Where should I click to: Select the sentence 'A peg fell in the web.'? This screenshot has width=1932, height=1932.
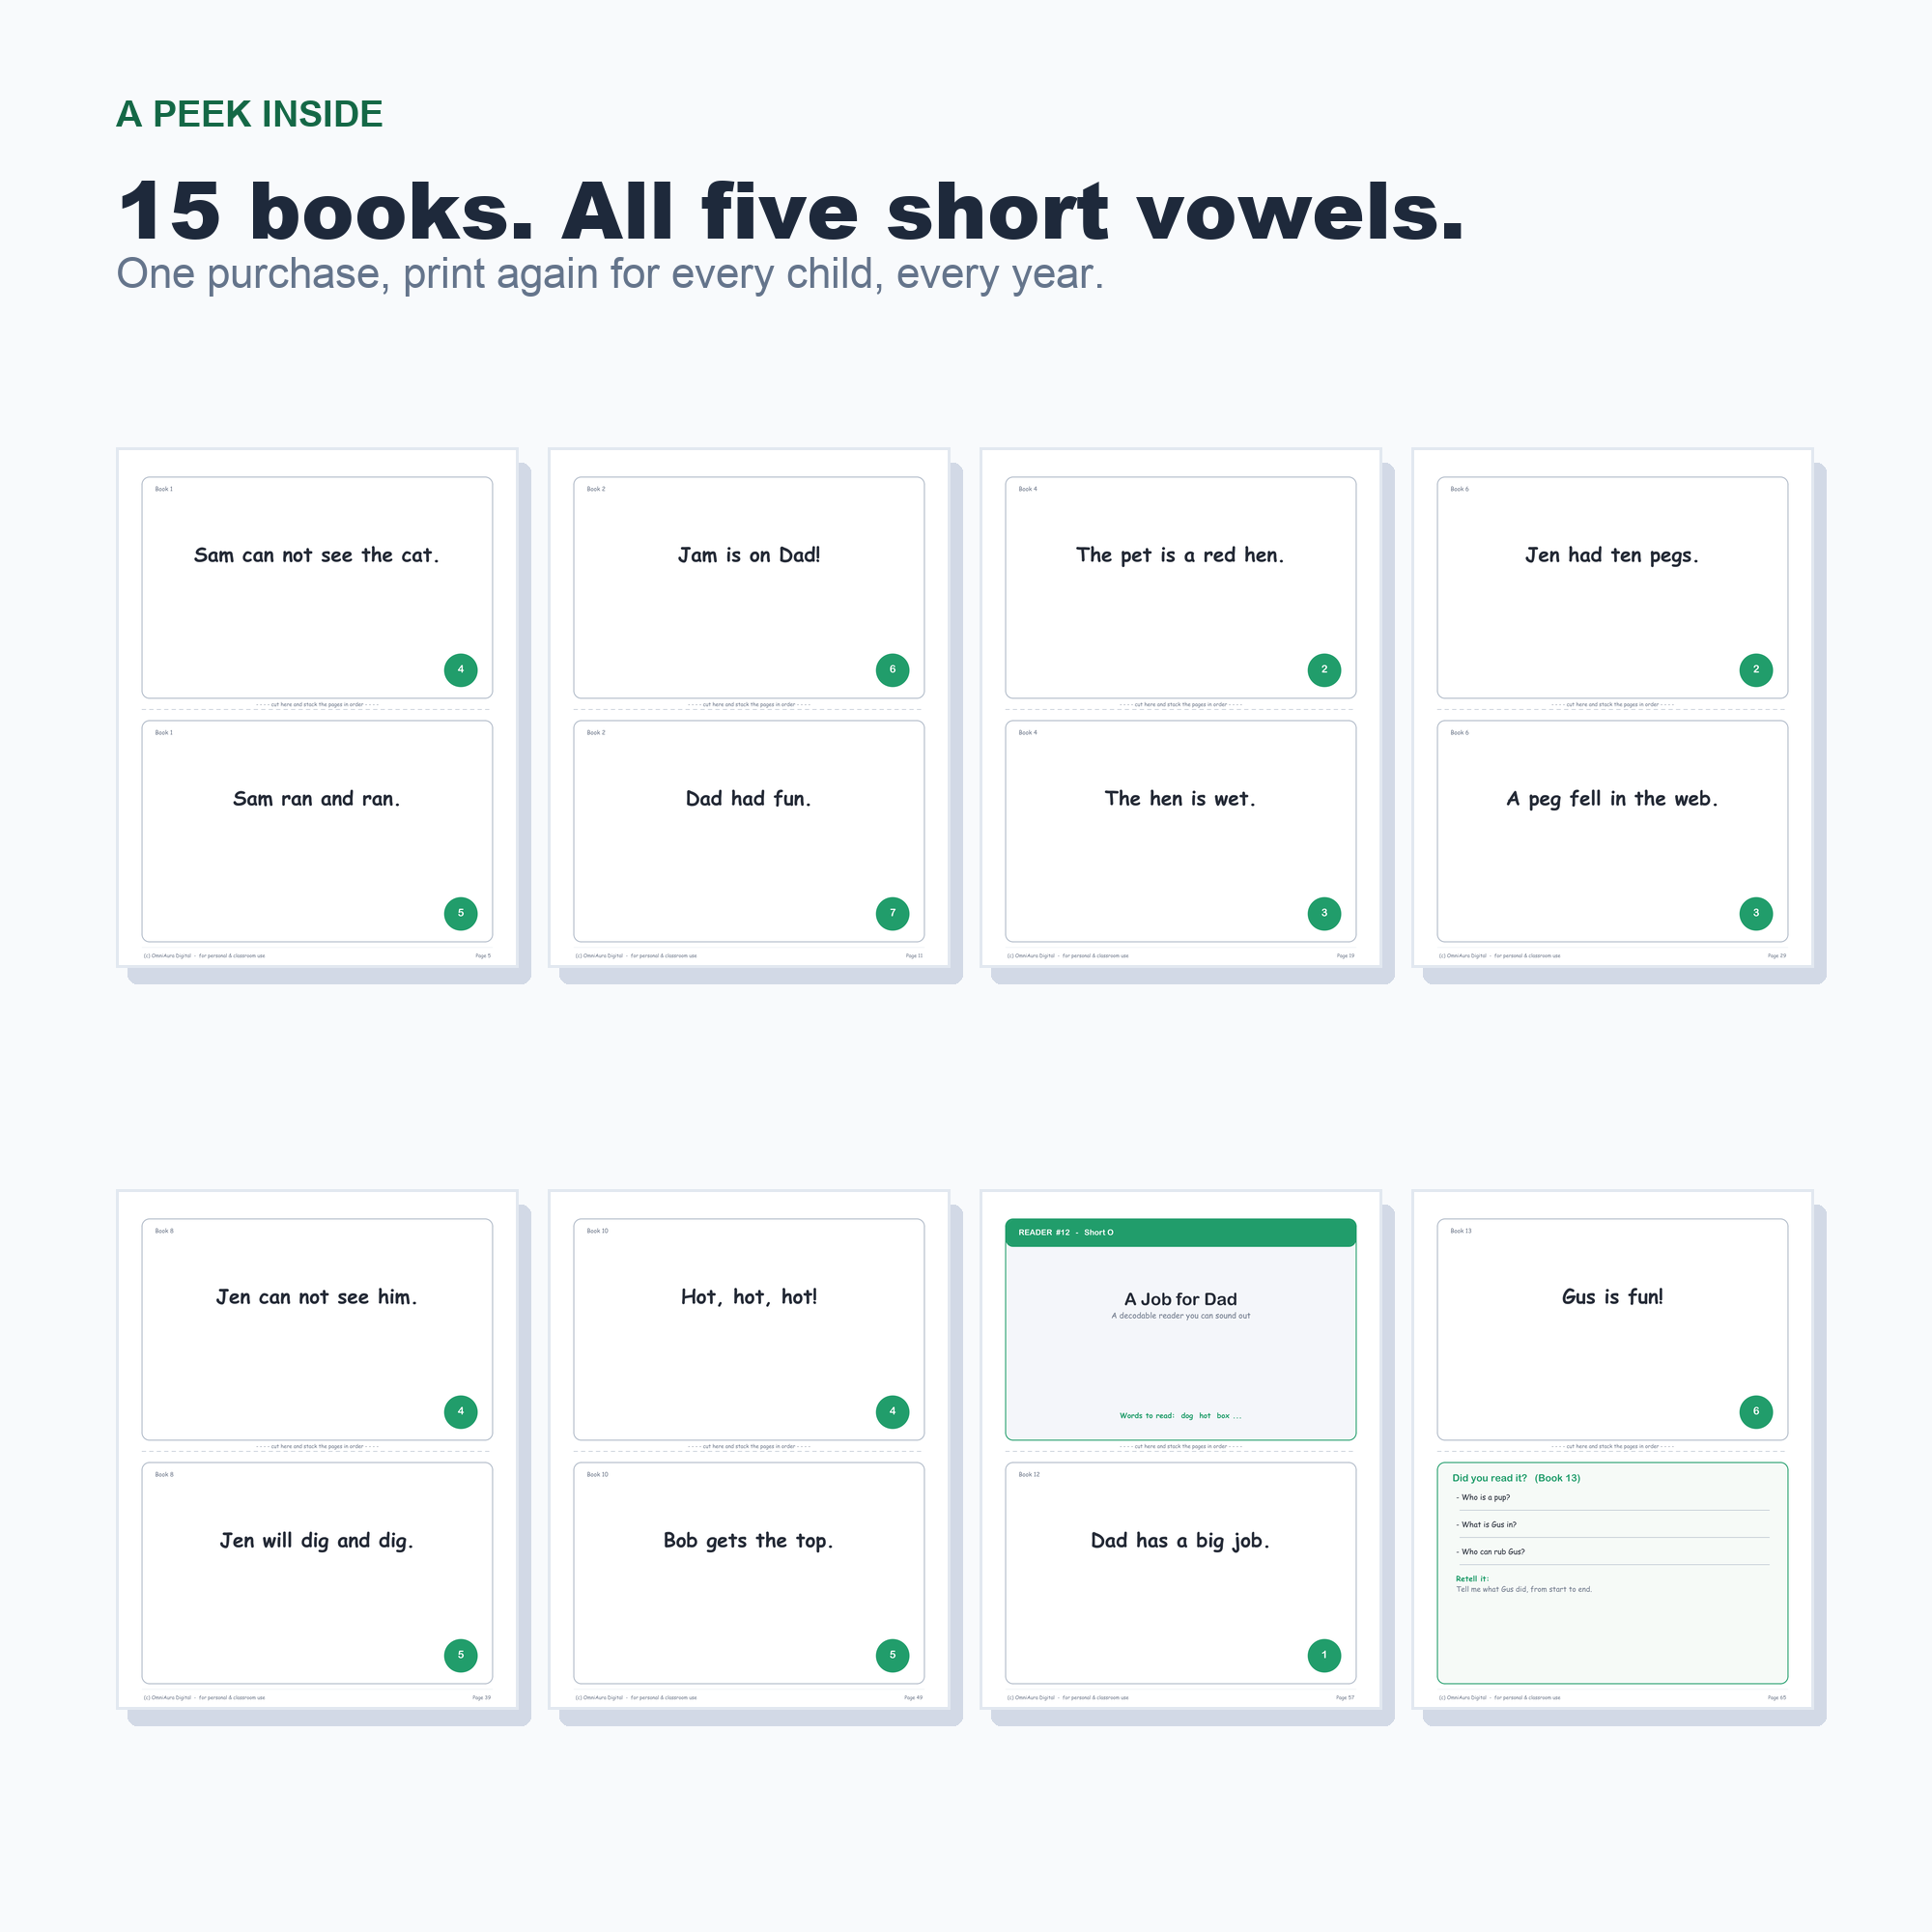1613,799
